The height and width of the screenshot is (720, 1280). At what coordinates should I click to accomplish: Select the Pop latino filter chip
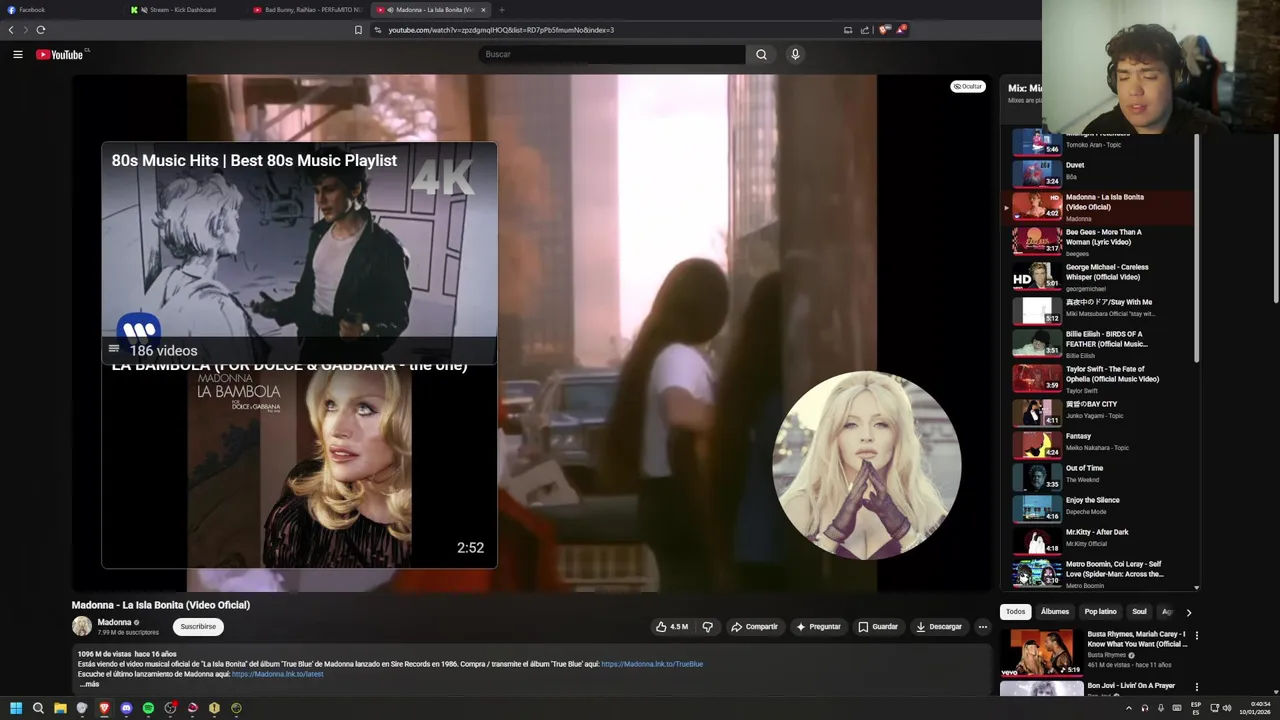[x=1100, y=612]
